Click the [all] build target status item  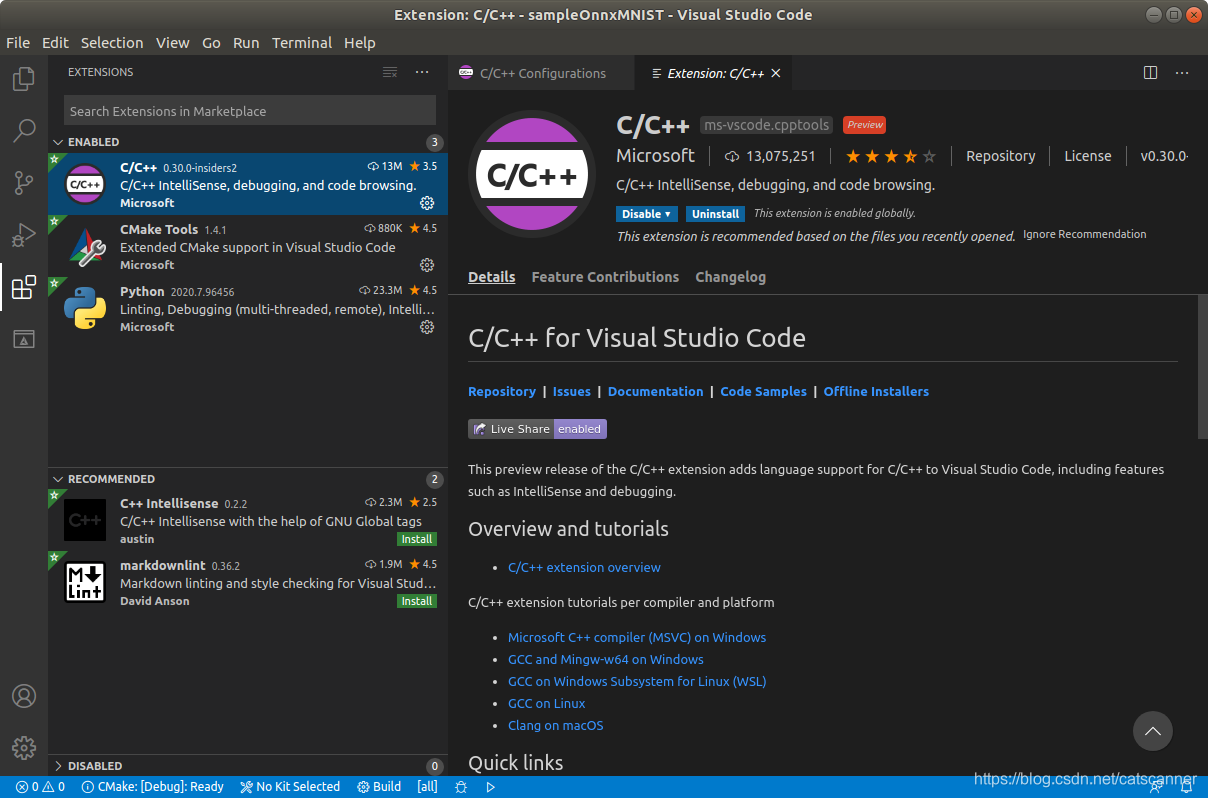tap(427, 787)
